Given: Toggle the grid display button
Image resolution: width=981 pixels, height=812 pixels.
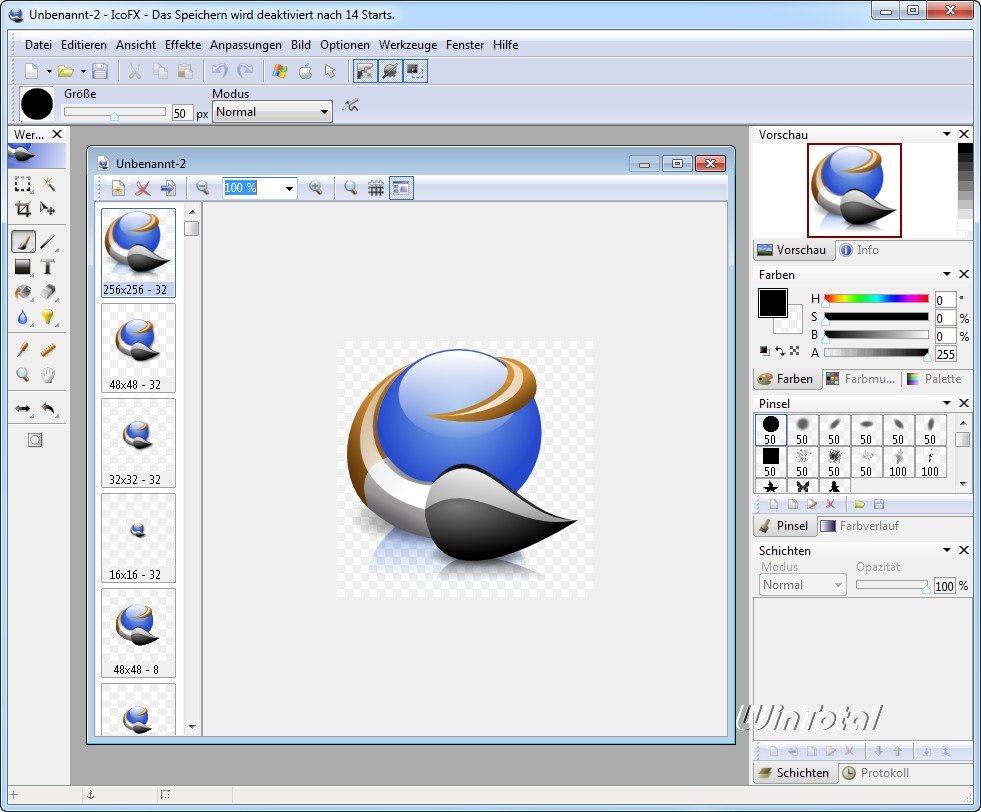Looking at the screenshot, I should click(375, 188).
